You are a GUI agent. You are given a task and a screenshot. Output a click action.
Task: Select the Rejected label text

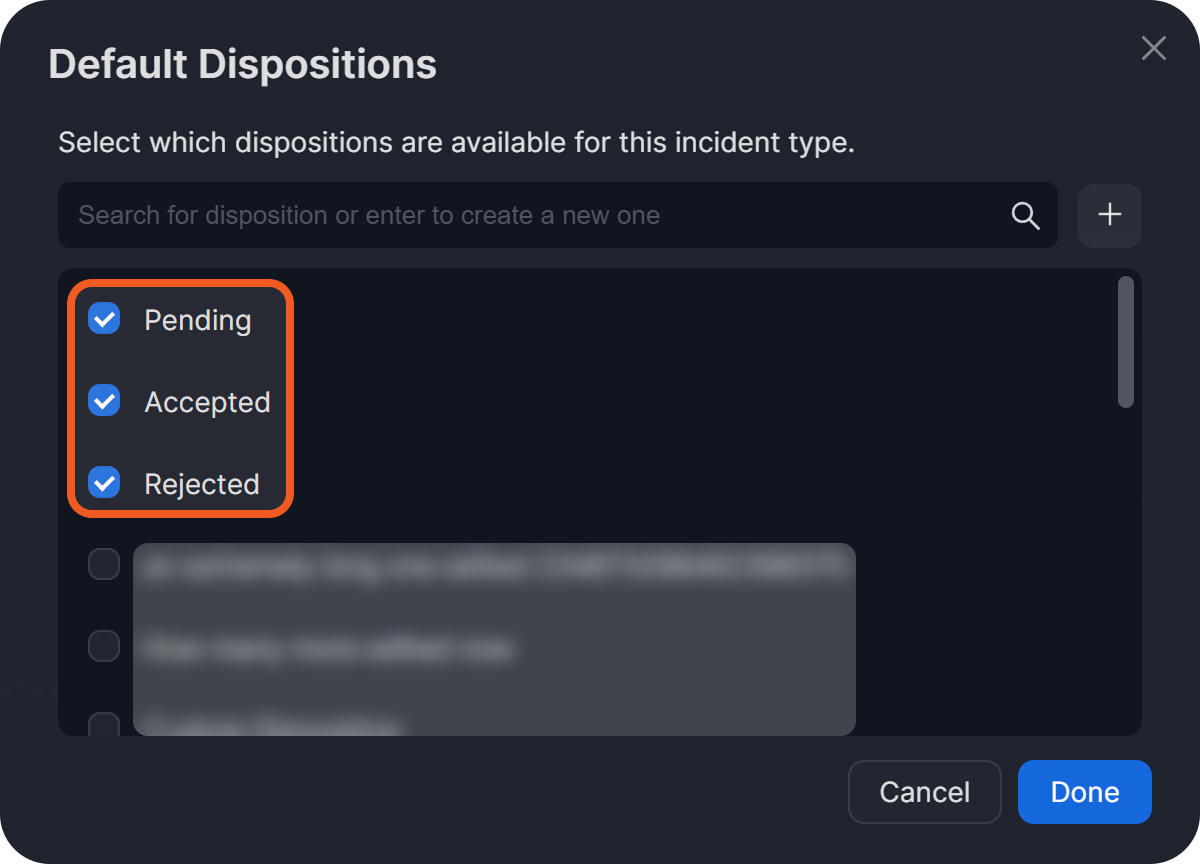click(202, 484)
